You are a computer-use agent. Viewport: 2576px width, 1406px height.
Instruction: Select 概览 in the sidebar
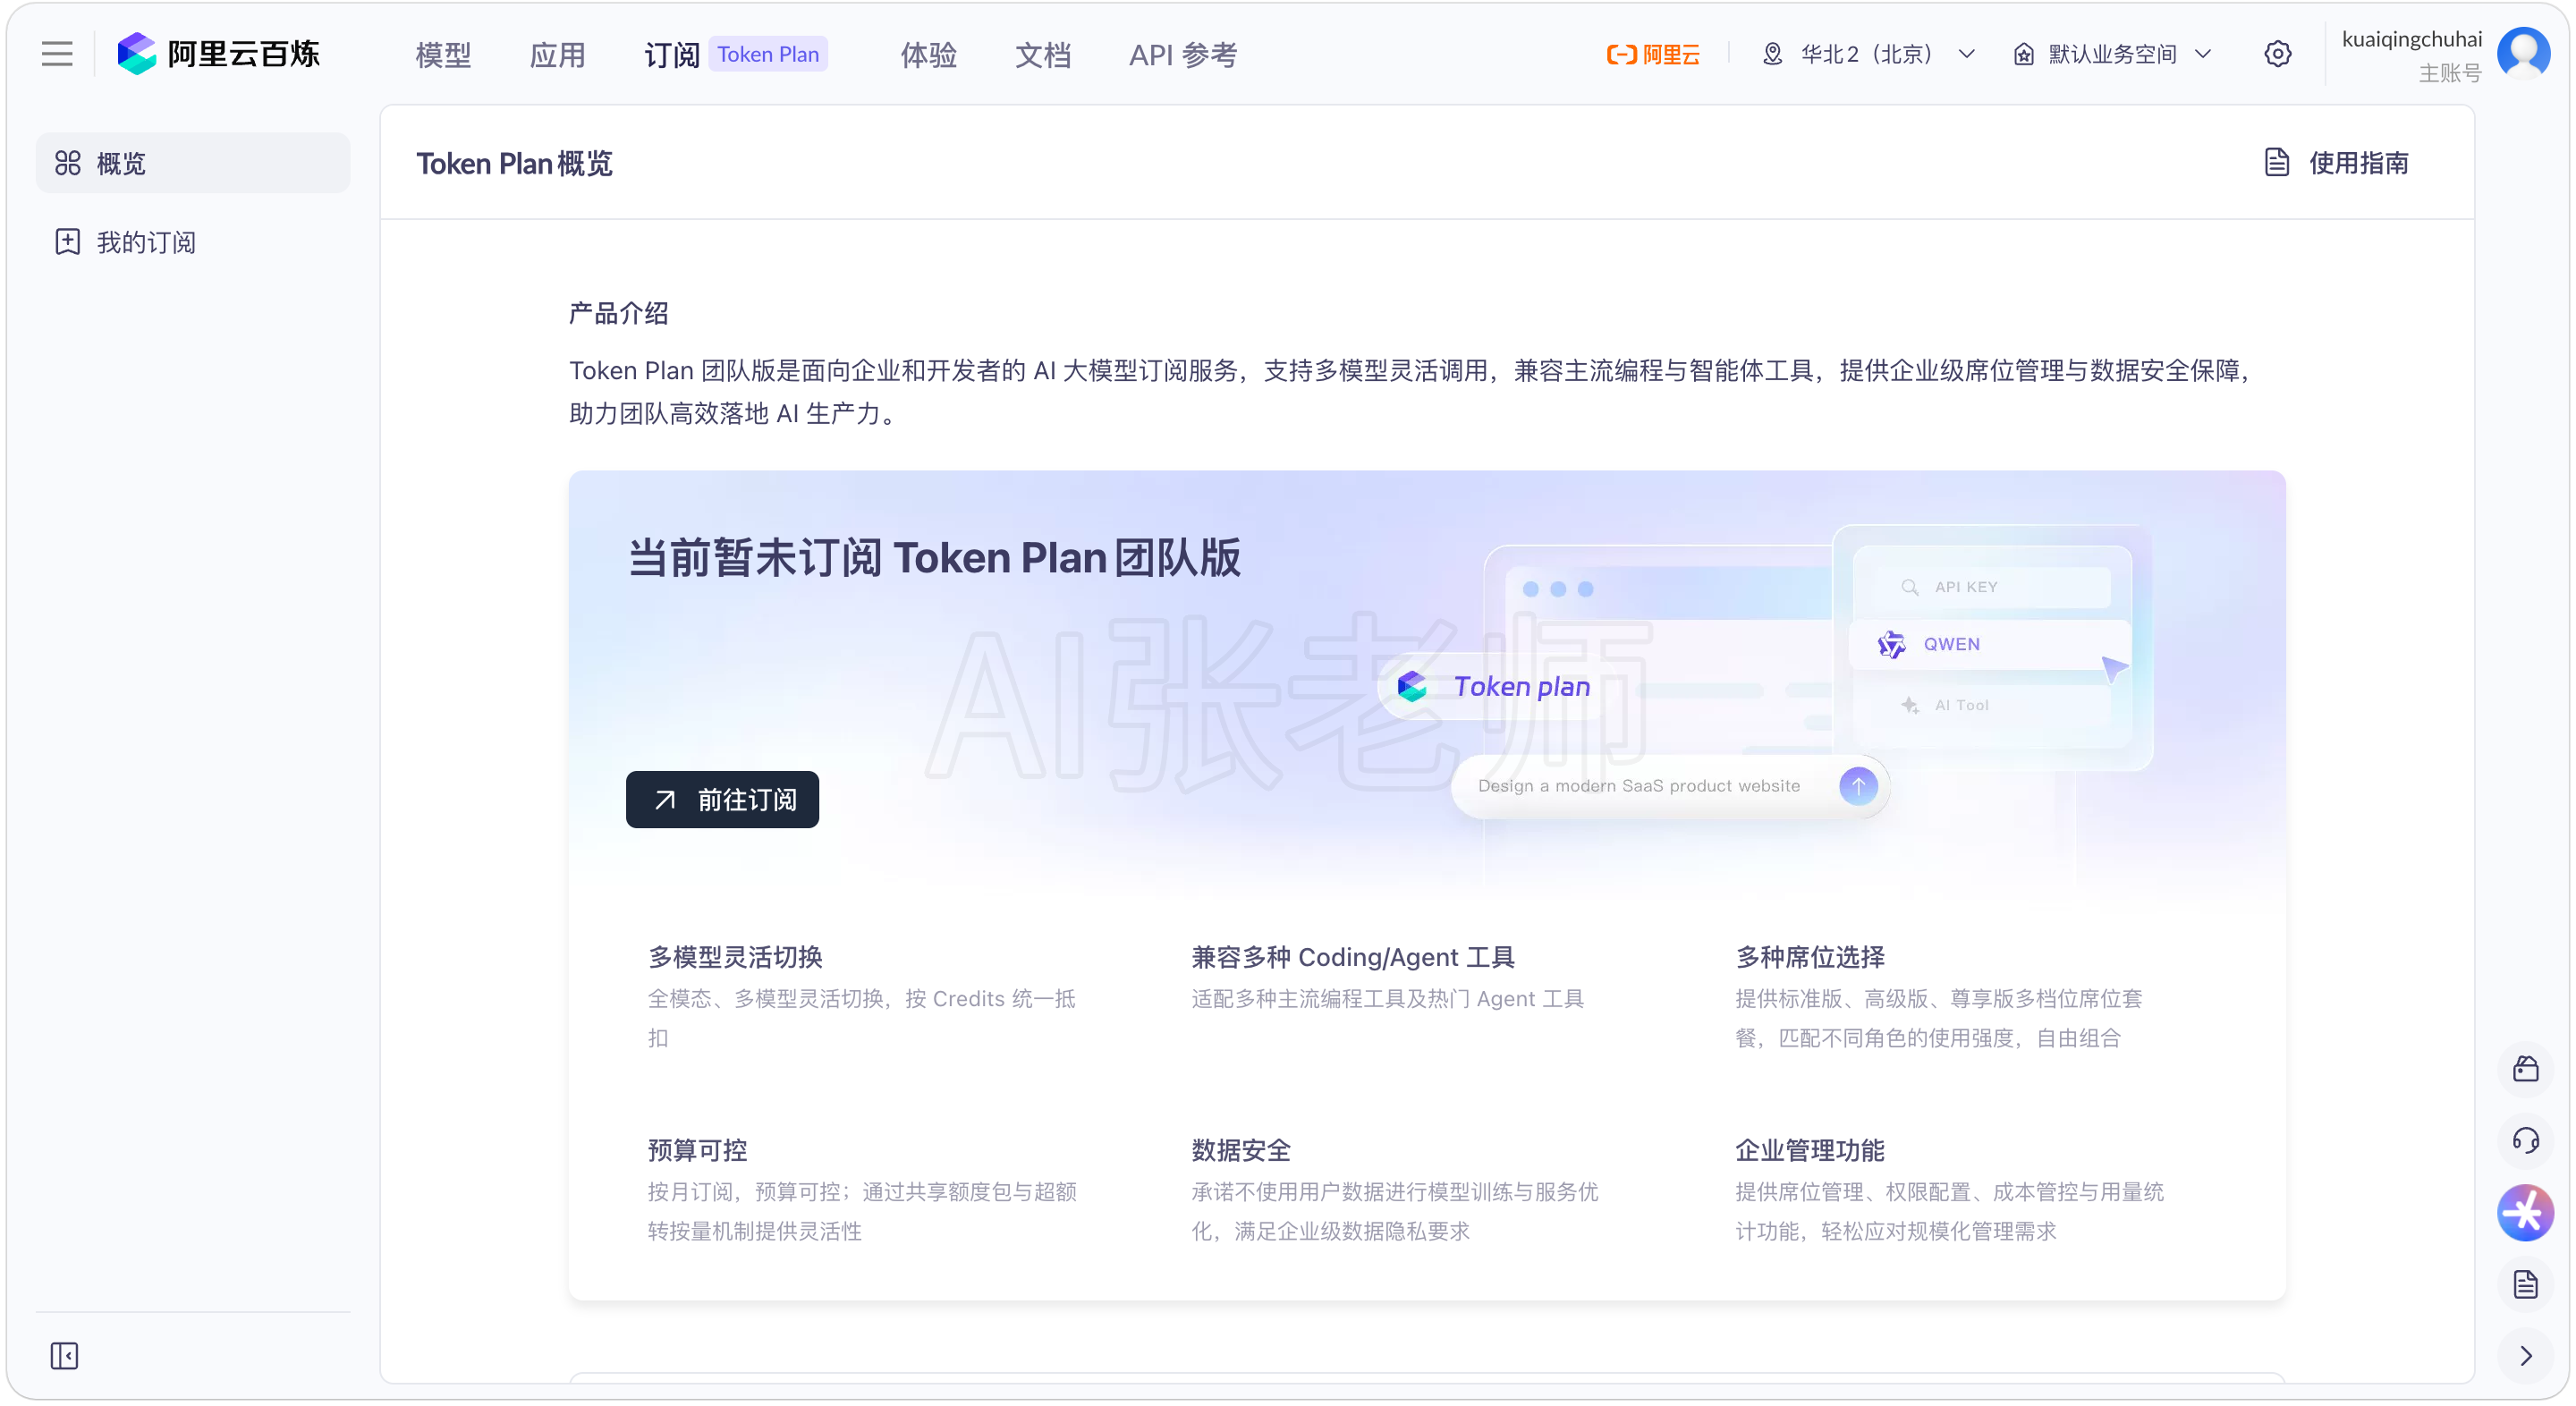coord(193,163)
